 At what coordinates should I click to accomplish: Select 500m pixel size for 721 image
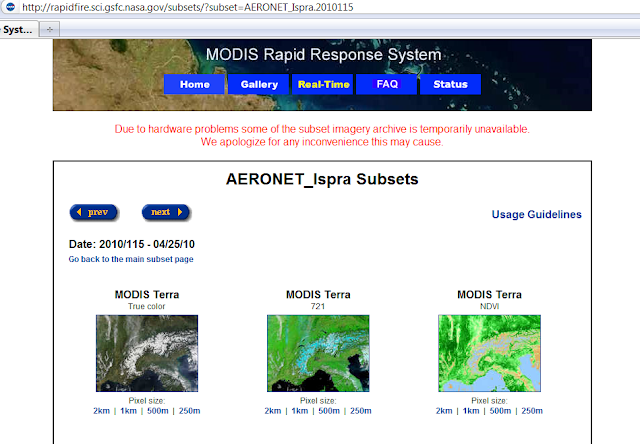point(329,411)
